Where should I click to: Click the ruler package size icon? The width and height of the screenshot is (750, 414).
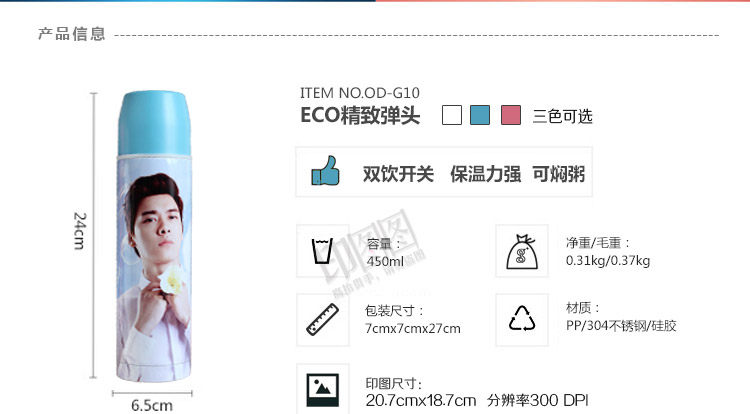click(322, 319)
